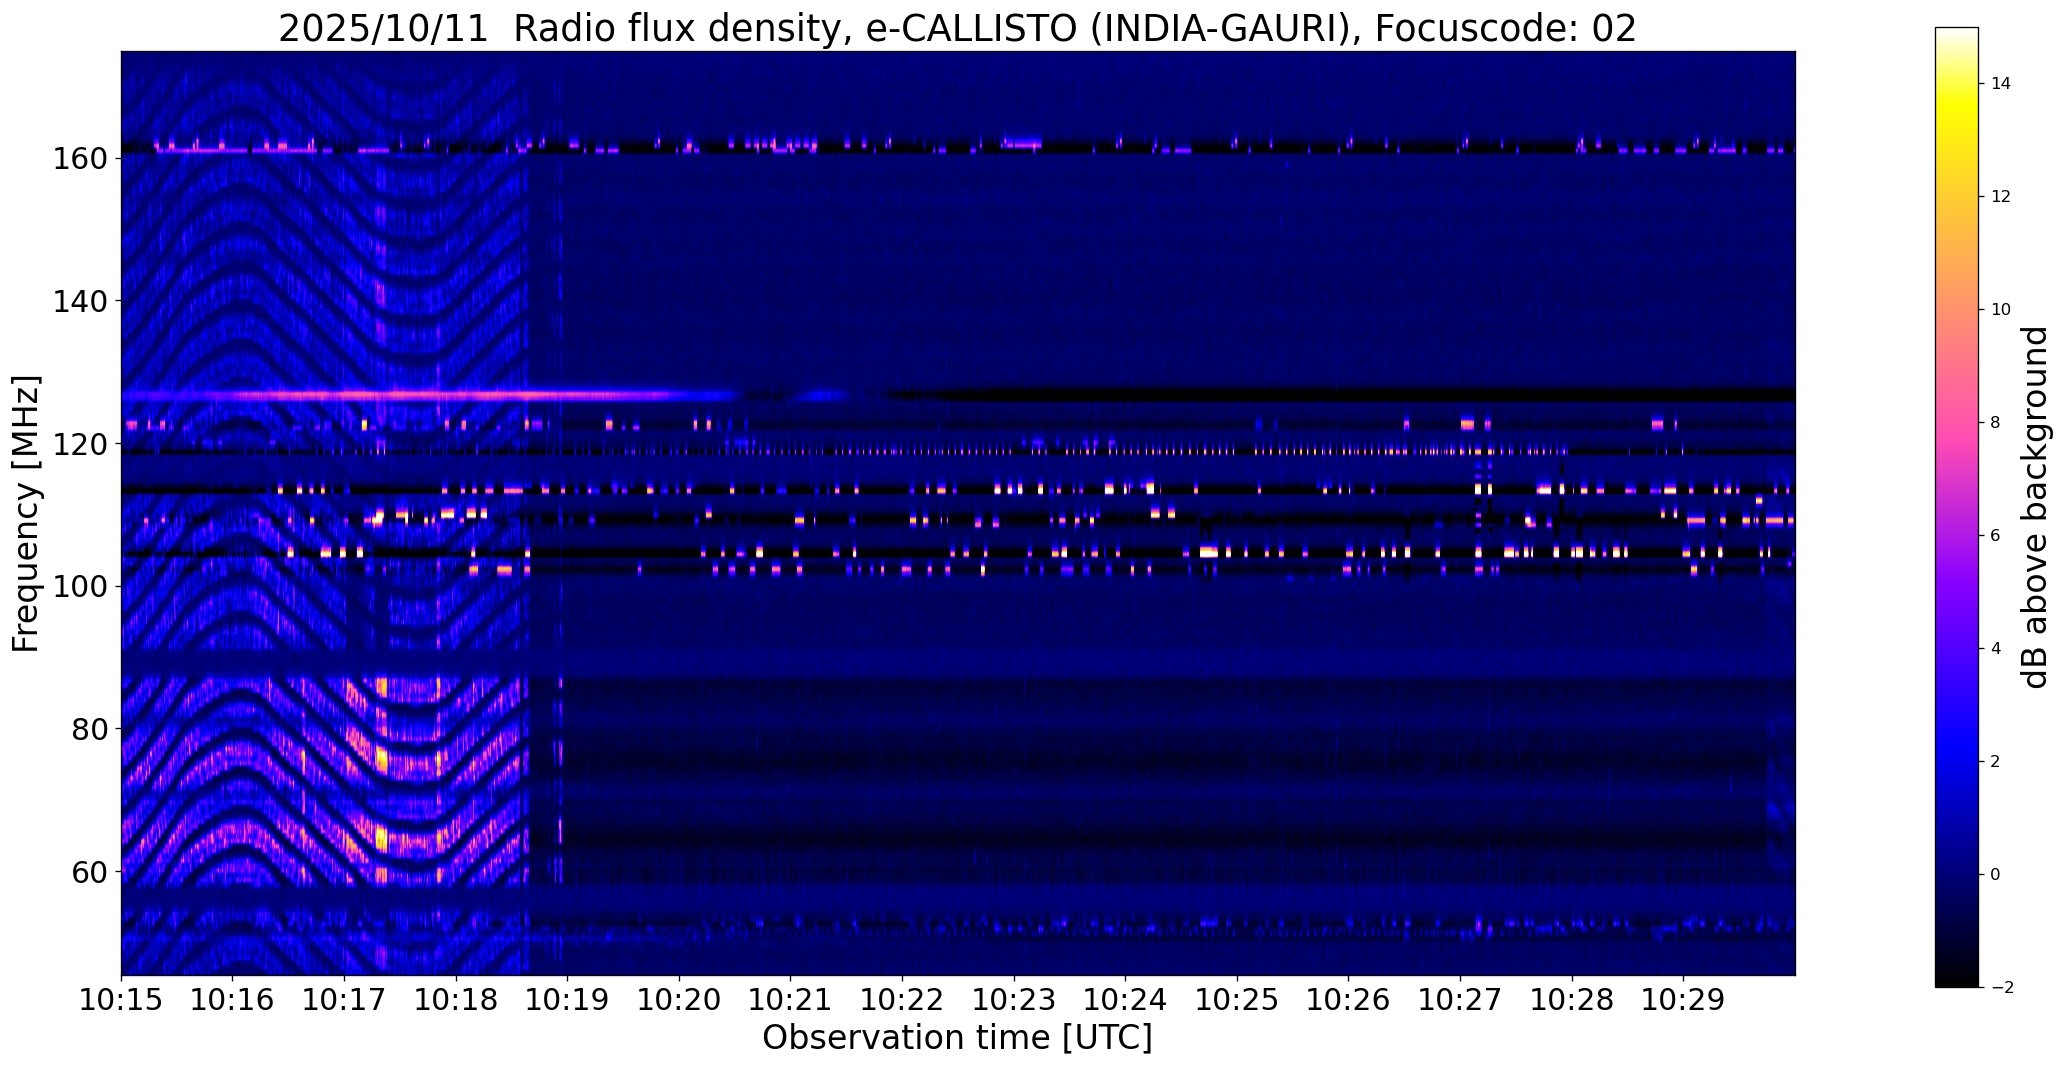Click the 10:25 time tick label
The width and height of the screenshot is (2066, 1067).
pyautogui.click(x=1238, y=1000)
